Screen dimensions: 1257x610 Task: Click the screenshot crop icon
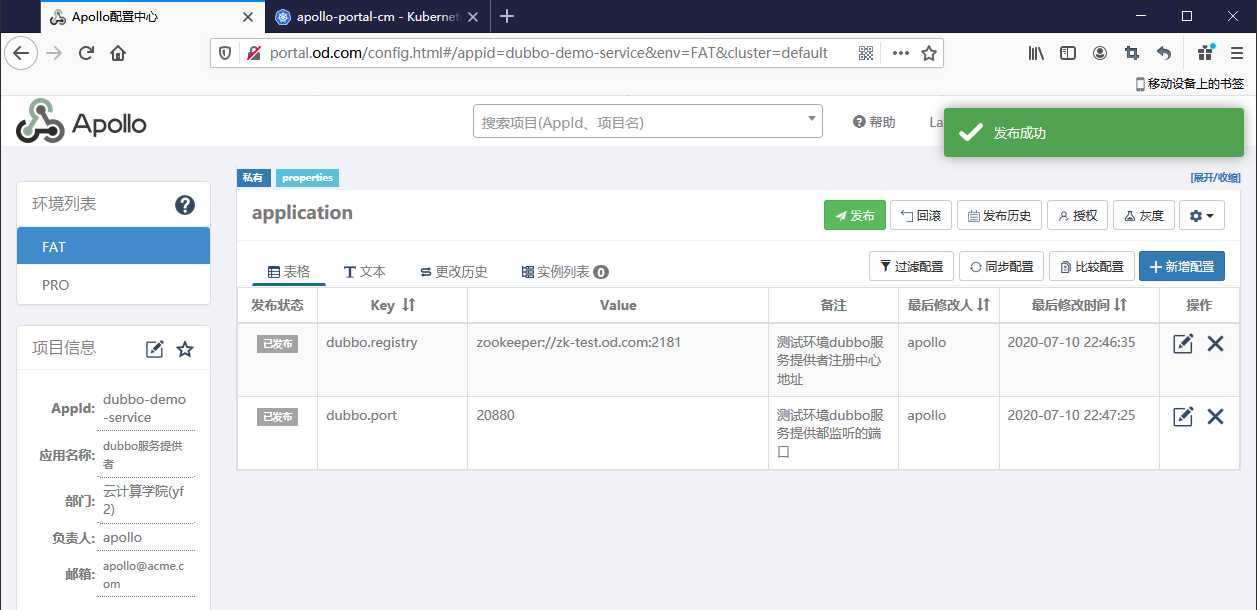[x=1132, y=53]
